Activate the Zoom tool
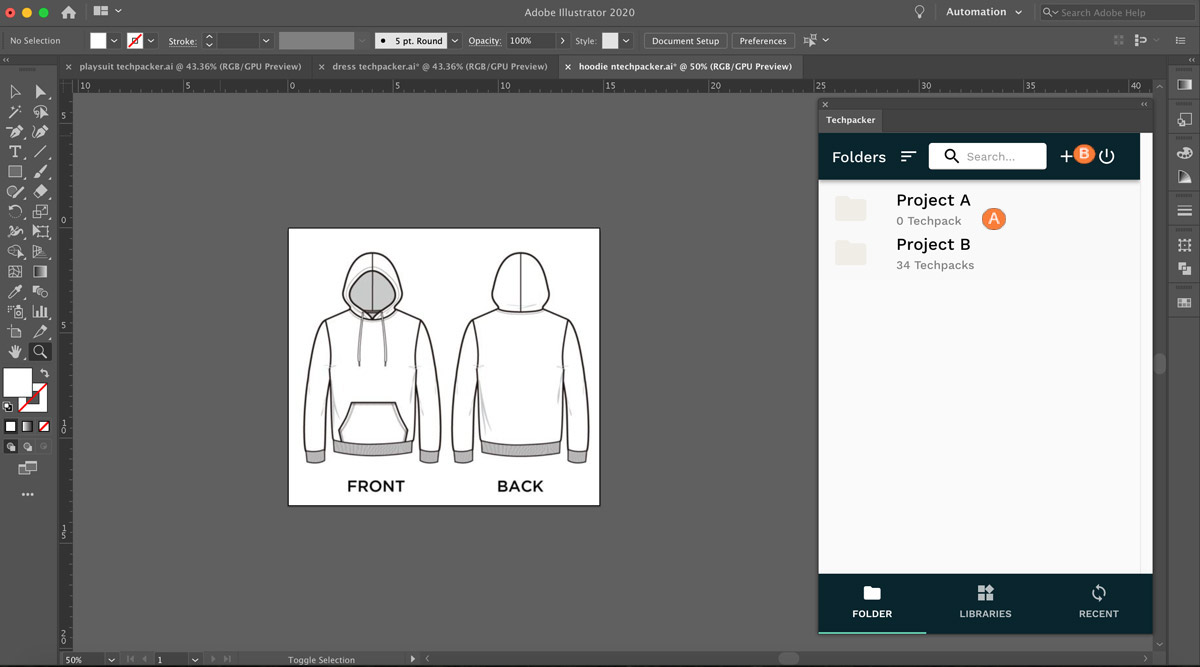The width and height of the screenshot is (1200, 667). pos(40,352)
